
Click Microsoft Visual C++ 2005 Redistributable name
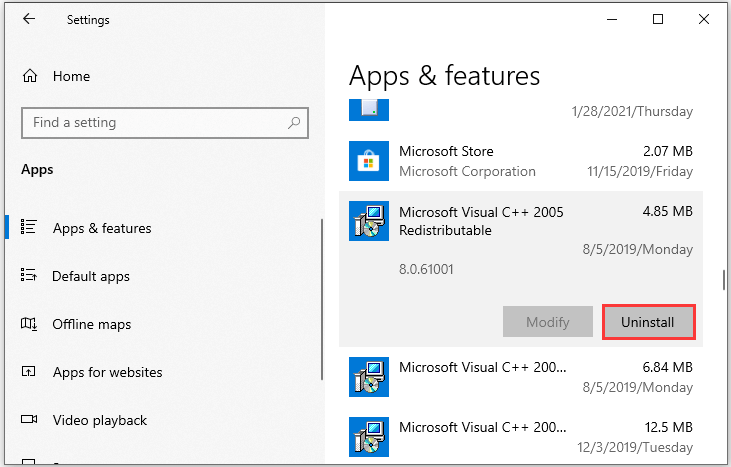click(x=481, y=221)
